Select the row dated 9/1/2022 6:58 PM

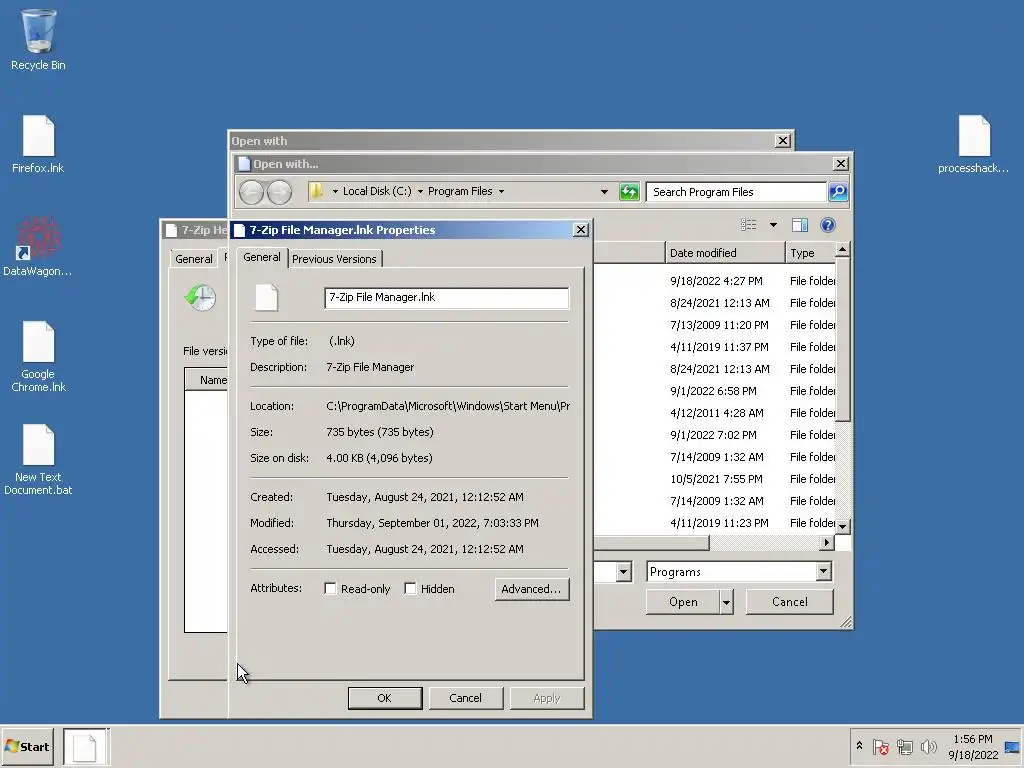(x=714, y=391)
